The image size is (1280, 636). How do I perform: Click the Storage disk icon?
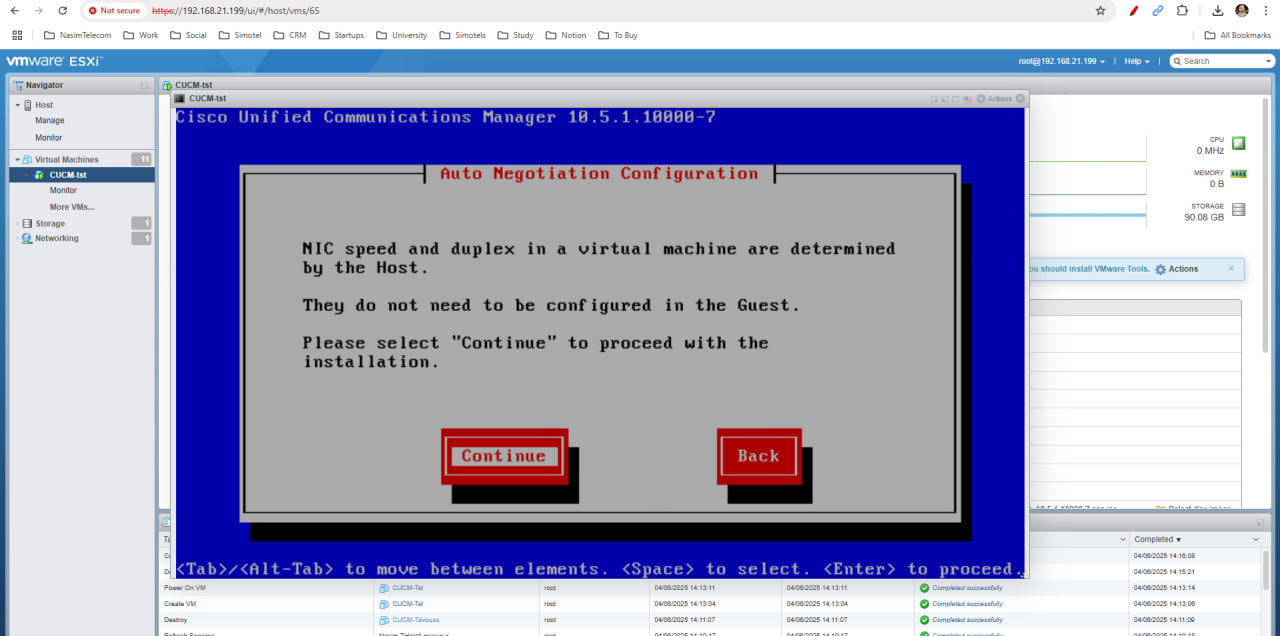click(1239, 210)
